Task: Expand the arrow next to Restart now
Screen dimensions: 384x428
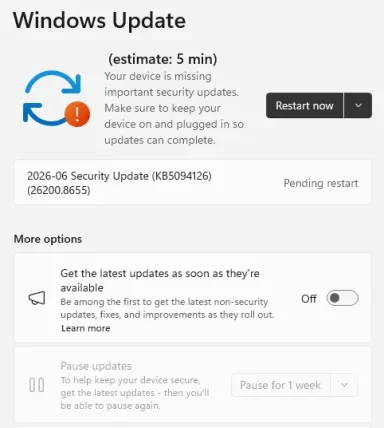Action: click(358, 105)
